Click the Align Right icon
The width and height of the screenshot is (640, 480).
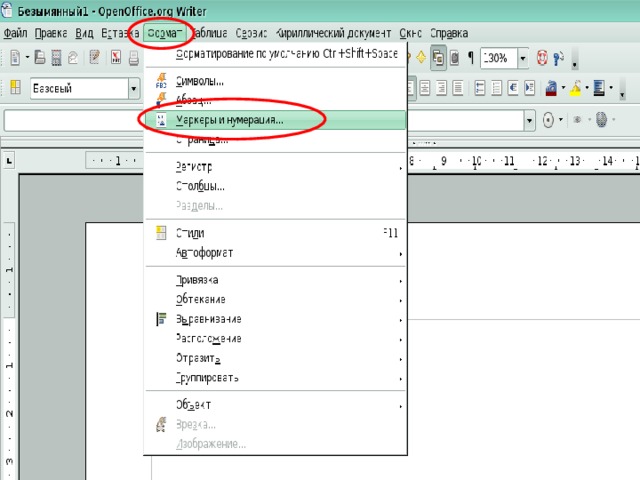pos(441,88)
